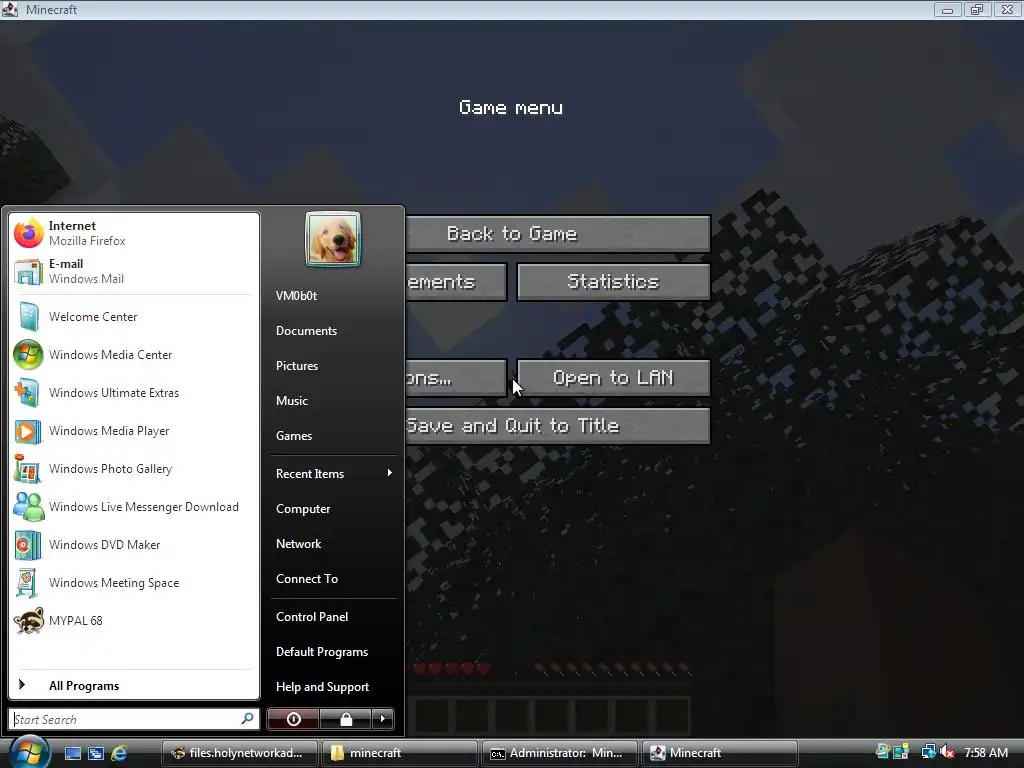Open Games explorer
Screen dimensions: 1024x768
[x=332, y=436]
